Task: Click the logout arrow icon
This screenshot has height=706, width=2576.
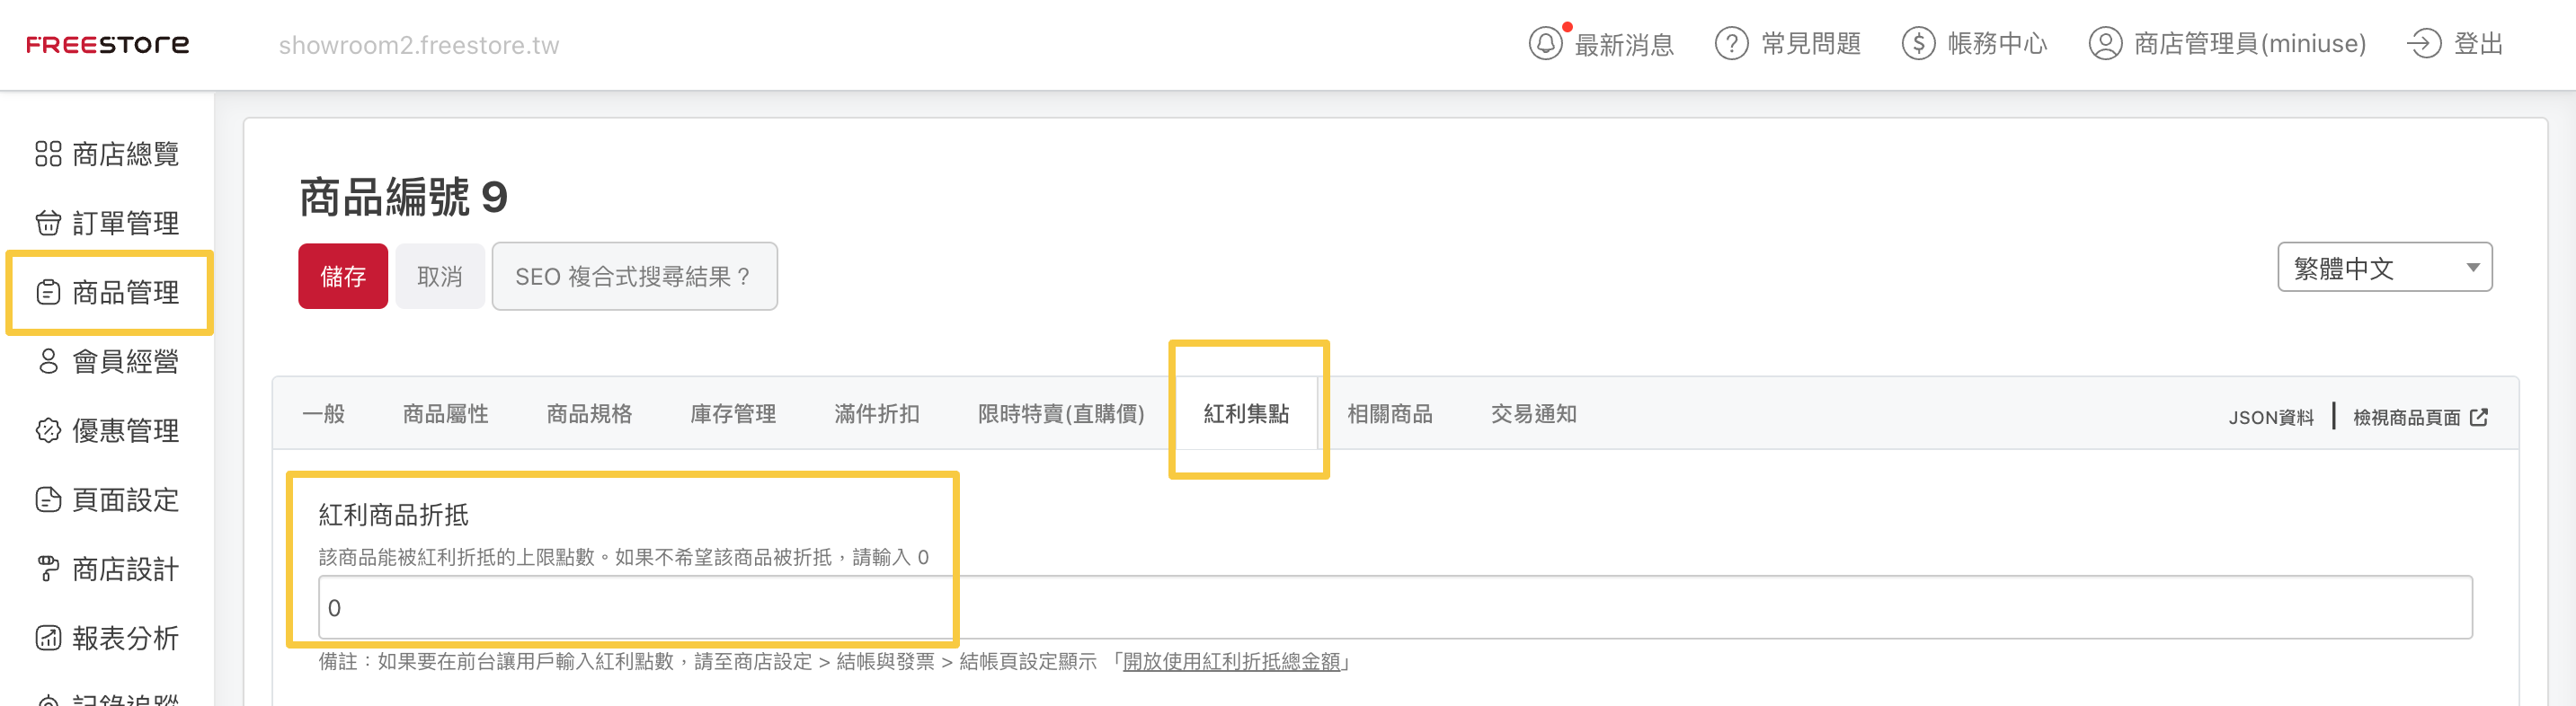Action: tap(2424, 44)
